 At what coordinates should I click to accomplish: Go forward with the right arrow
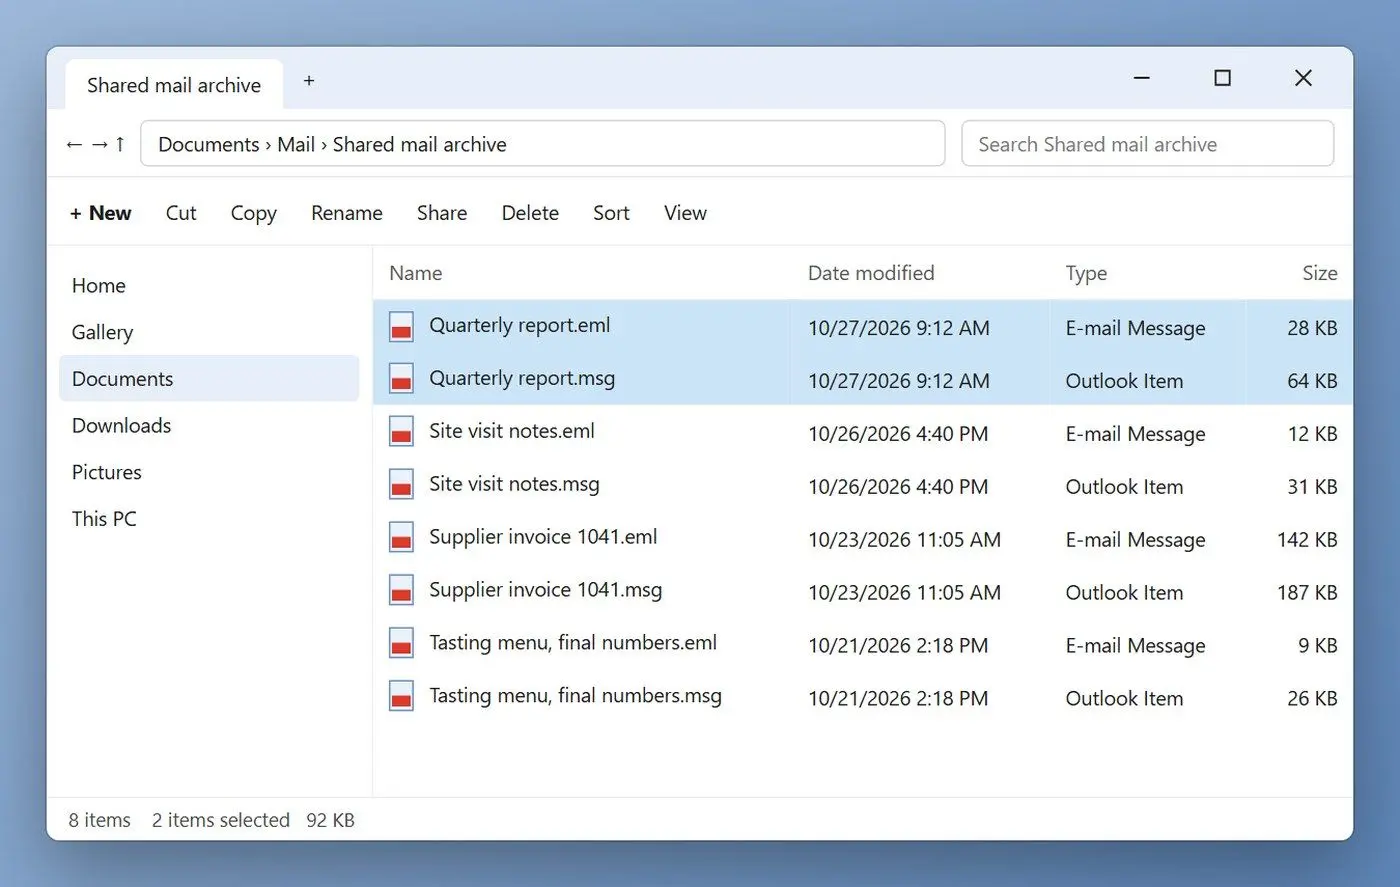(x=99, y=144)
